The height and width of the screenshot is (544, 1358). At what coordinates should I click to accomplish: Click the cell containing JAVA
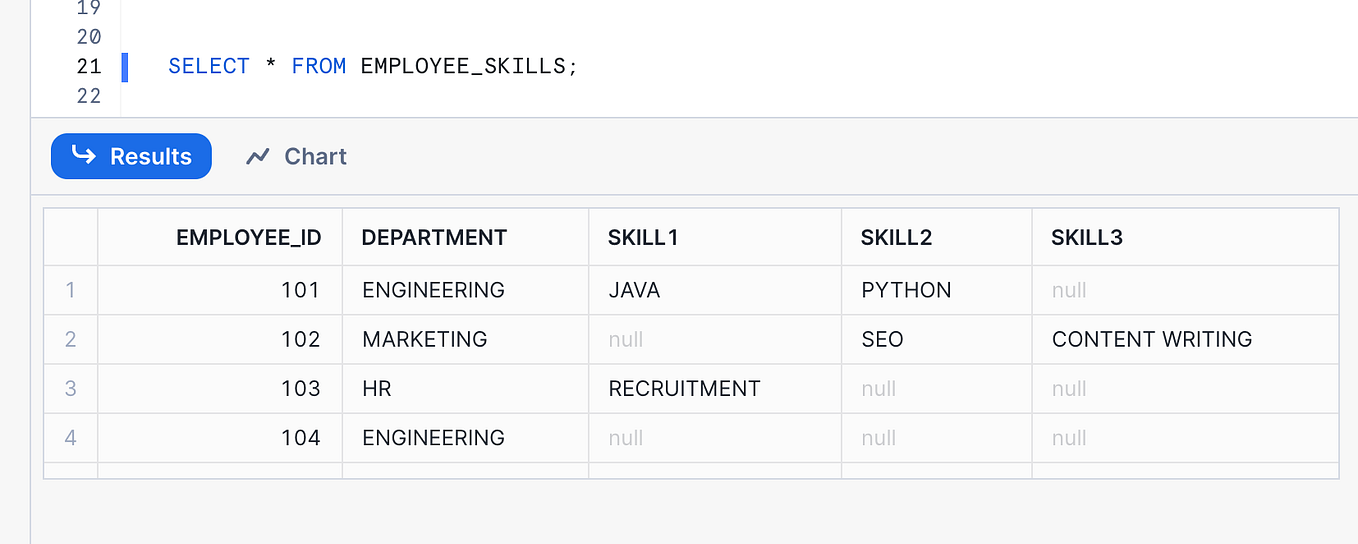tap(634, 290)
